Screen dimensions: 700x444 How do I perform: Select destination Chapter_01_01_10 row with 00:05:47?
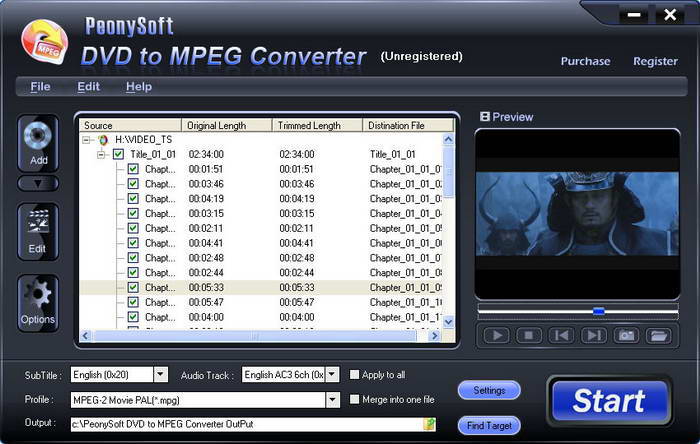click(261, 303)
